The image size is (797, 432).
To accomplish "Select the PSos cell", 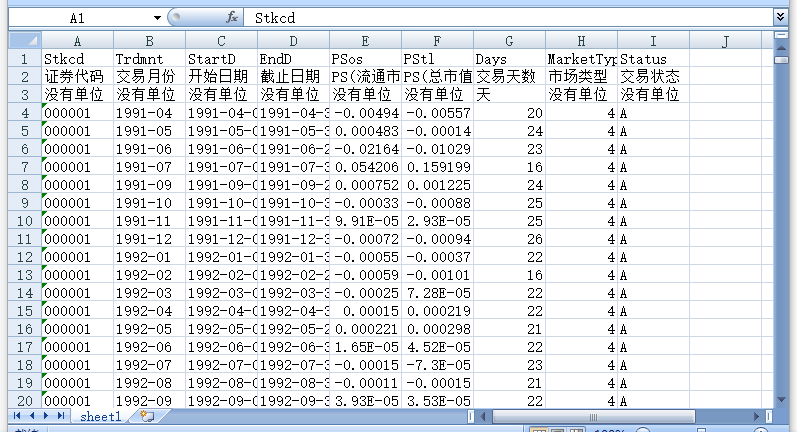I will (x=365, y=59).
